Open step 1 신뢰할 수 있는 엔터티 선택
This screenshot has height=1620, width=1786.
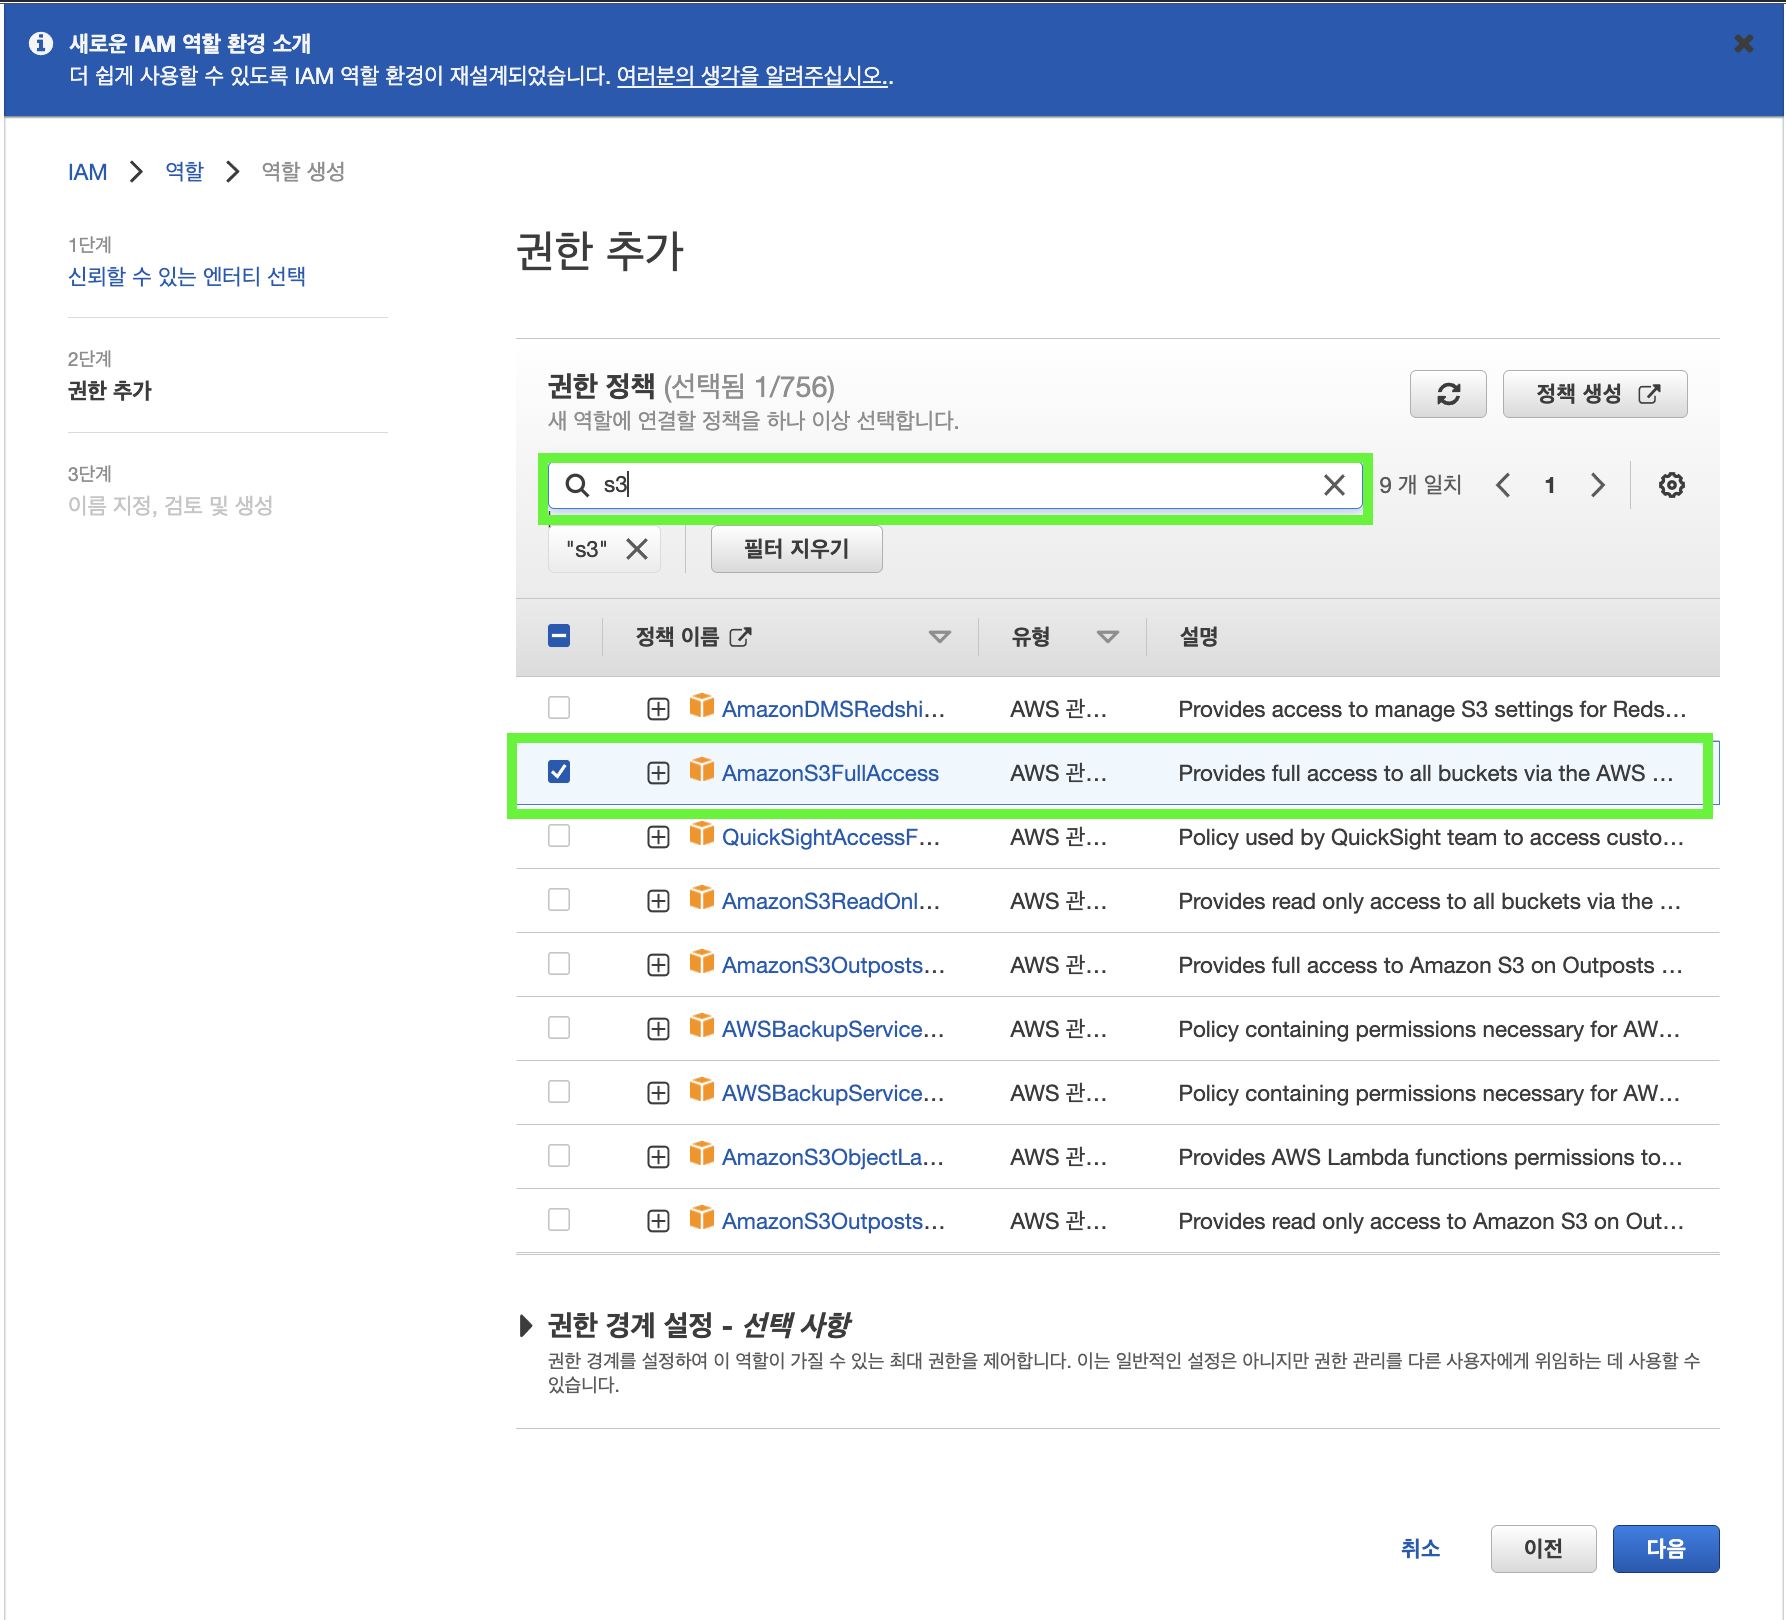pos(187,276)
